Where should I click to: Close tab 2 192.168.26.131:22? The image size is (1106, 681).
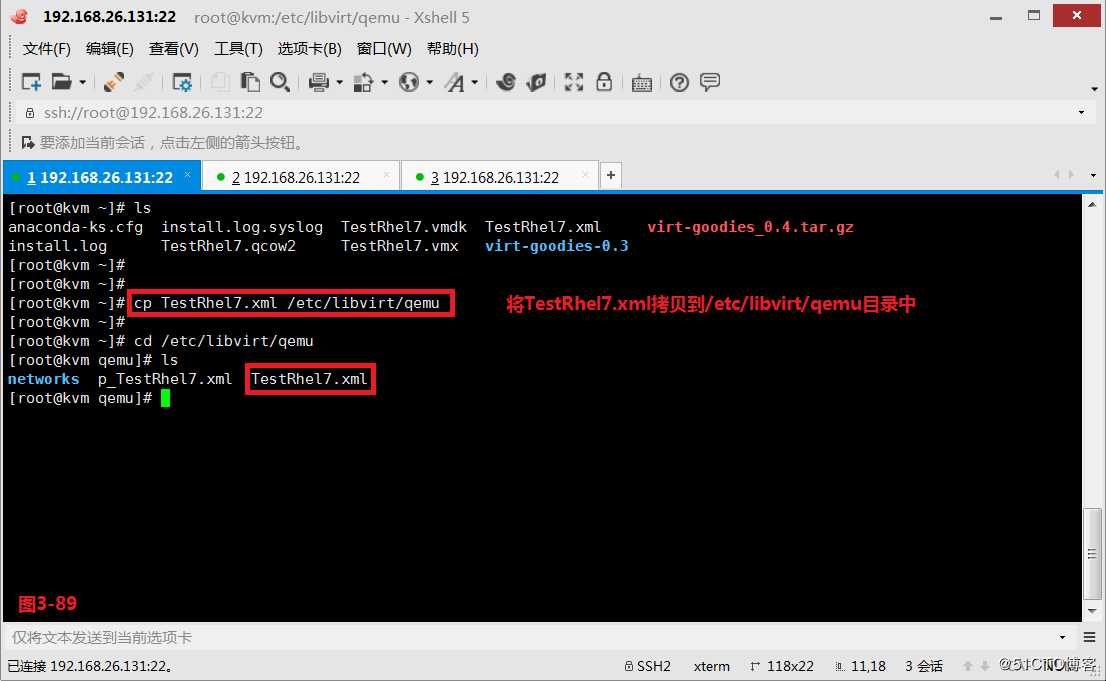click(387, 174)
